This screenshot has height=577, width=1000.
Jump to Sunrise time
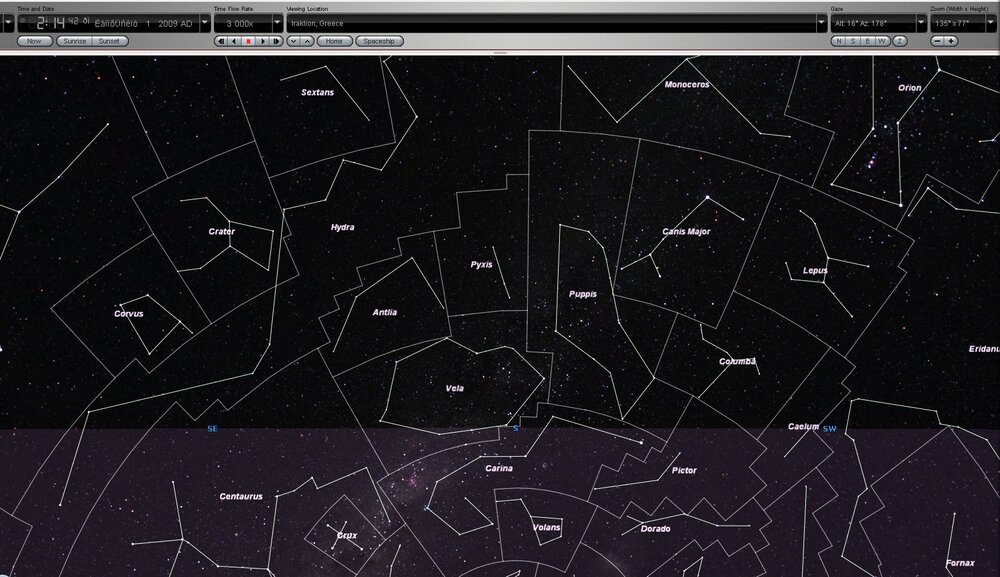pyautogui.click(x=73, y=41)
